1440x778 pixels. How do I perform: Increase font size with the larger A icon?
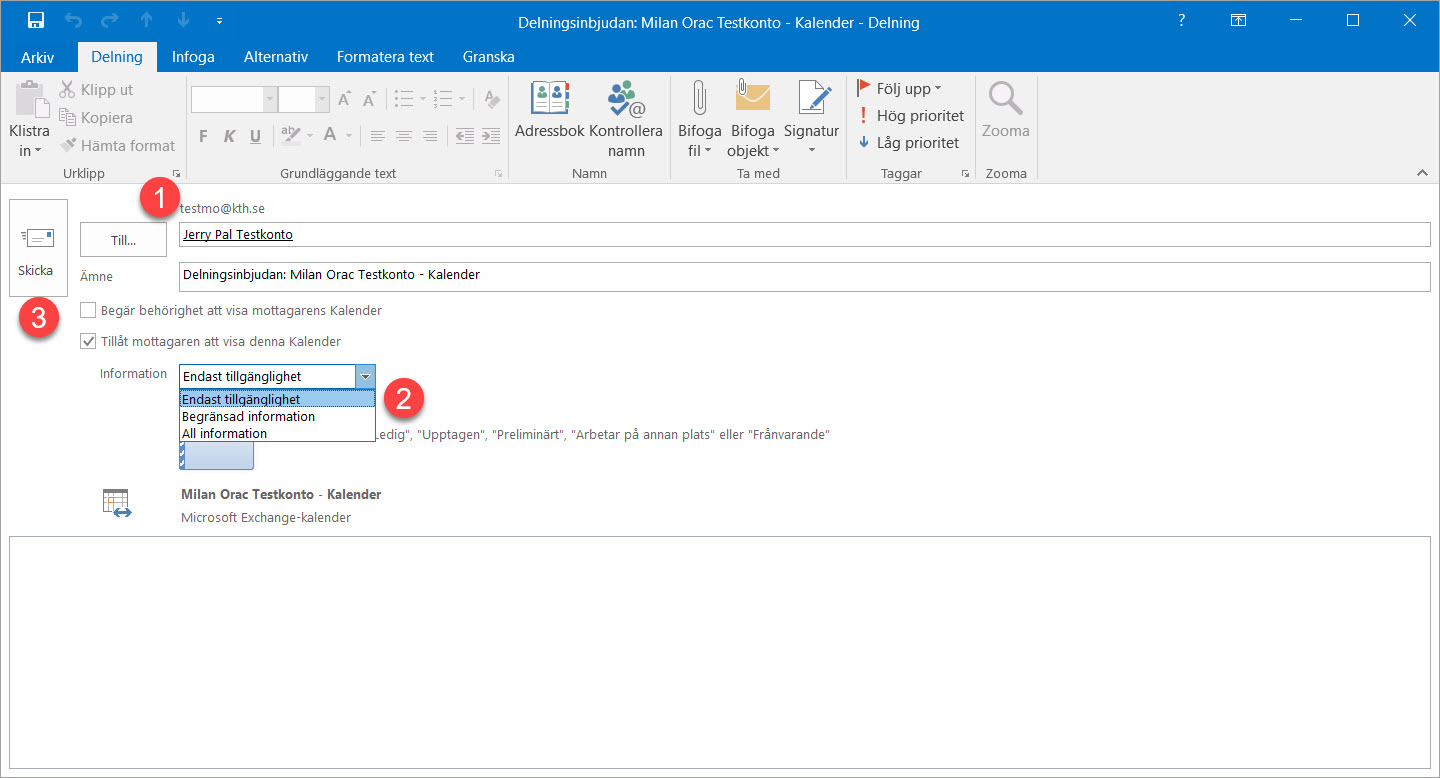pos(344,99)
